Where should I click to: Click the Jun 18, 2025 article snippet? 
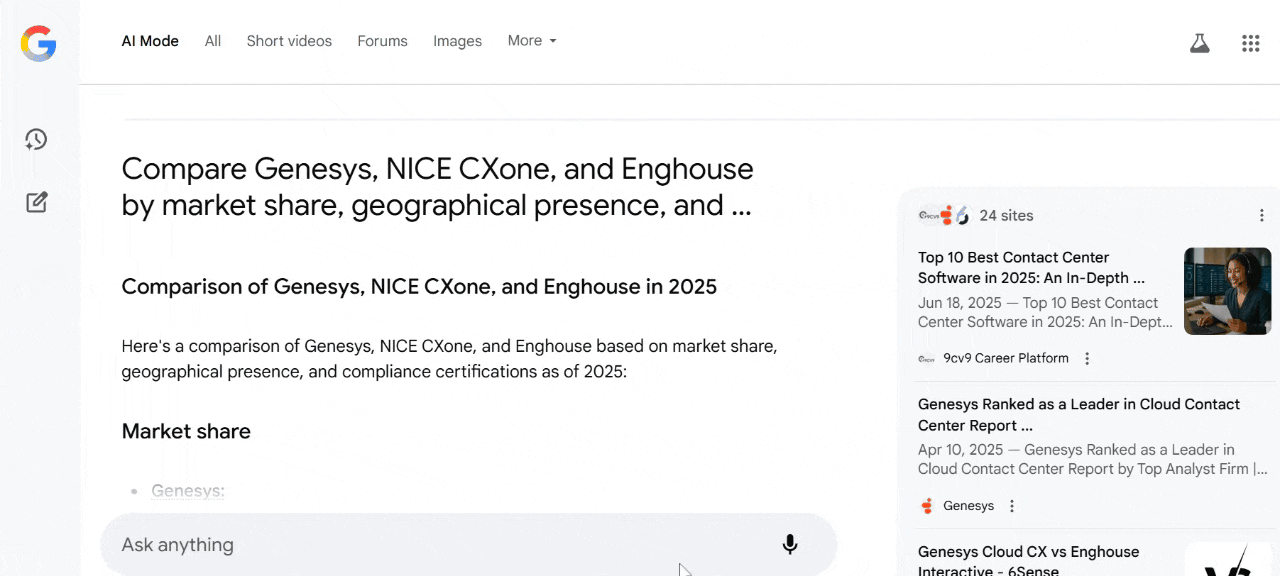(x=1045, y=312)
